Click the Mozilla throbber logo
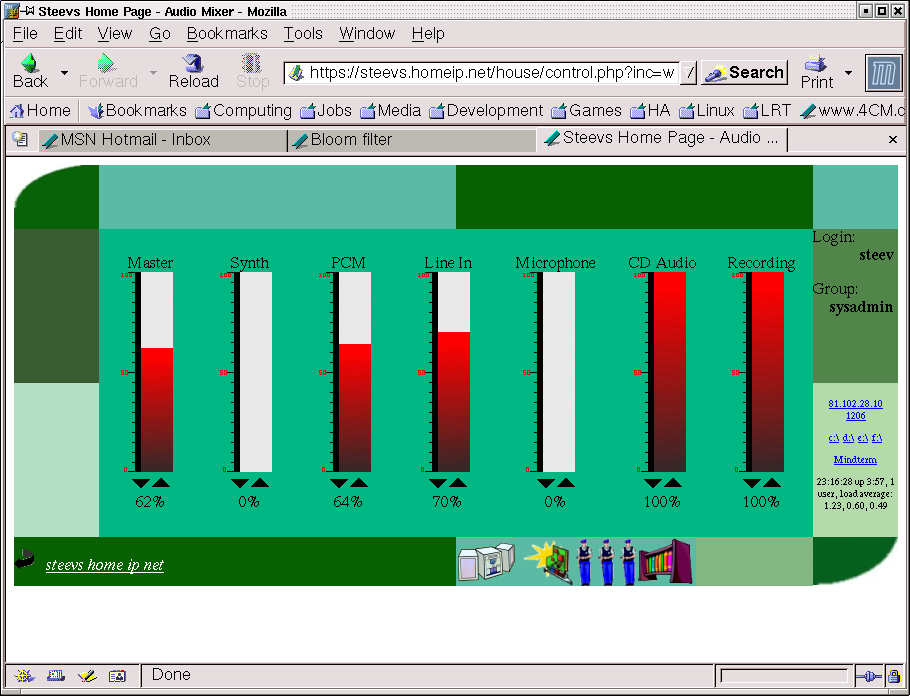Image resolution: width=910 pixels, height=696 pixels. pos(883,73)
